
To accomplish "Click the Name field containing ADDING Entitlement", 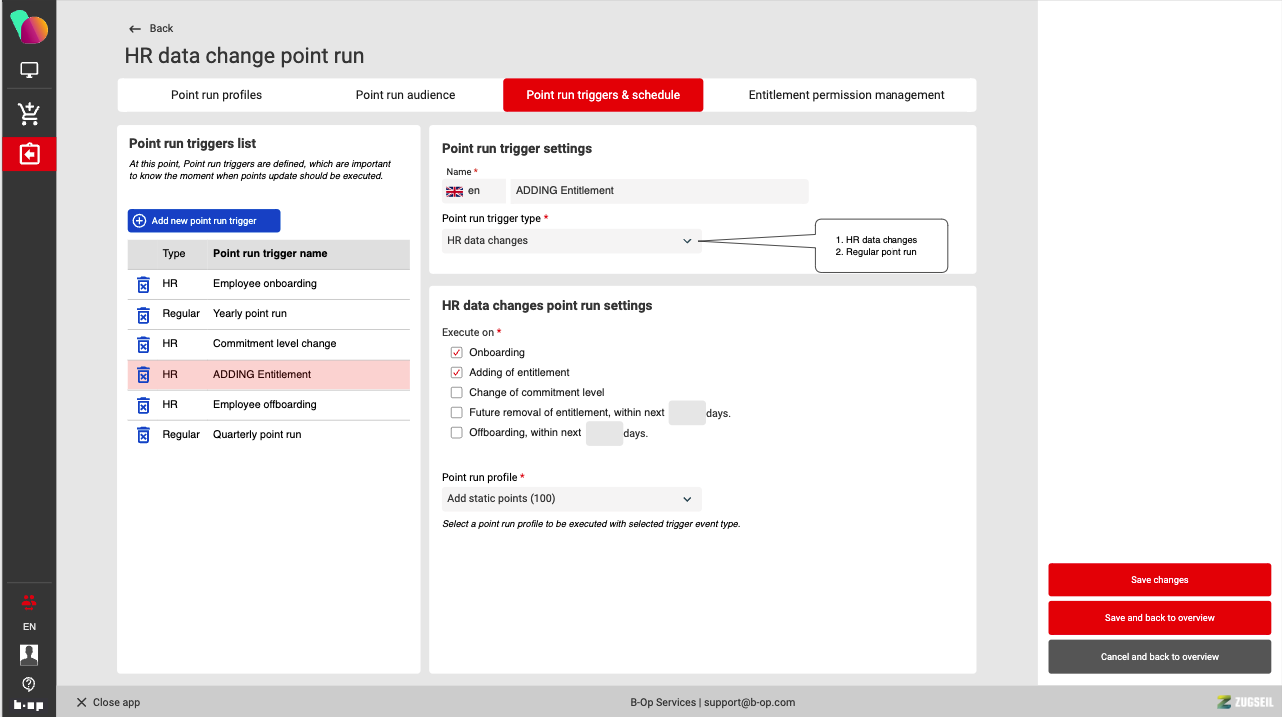I will click(x=658, y=191).
